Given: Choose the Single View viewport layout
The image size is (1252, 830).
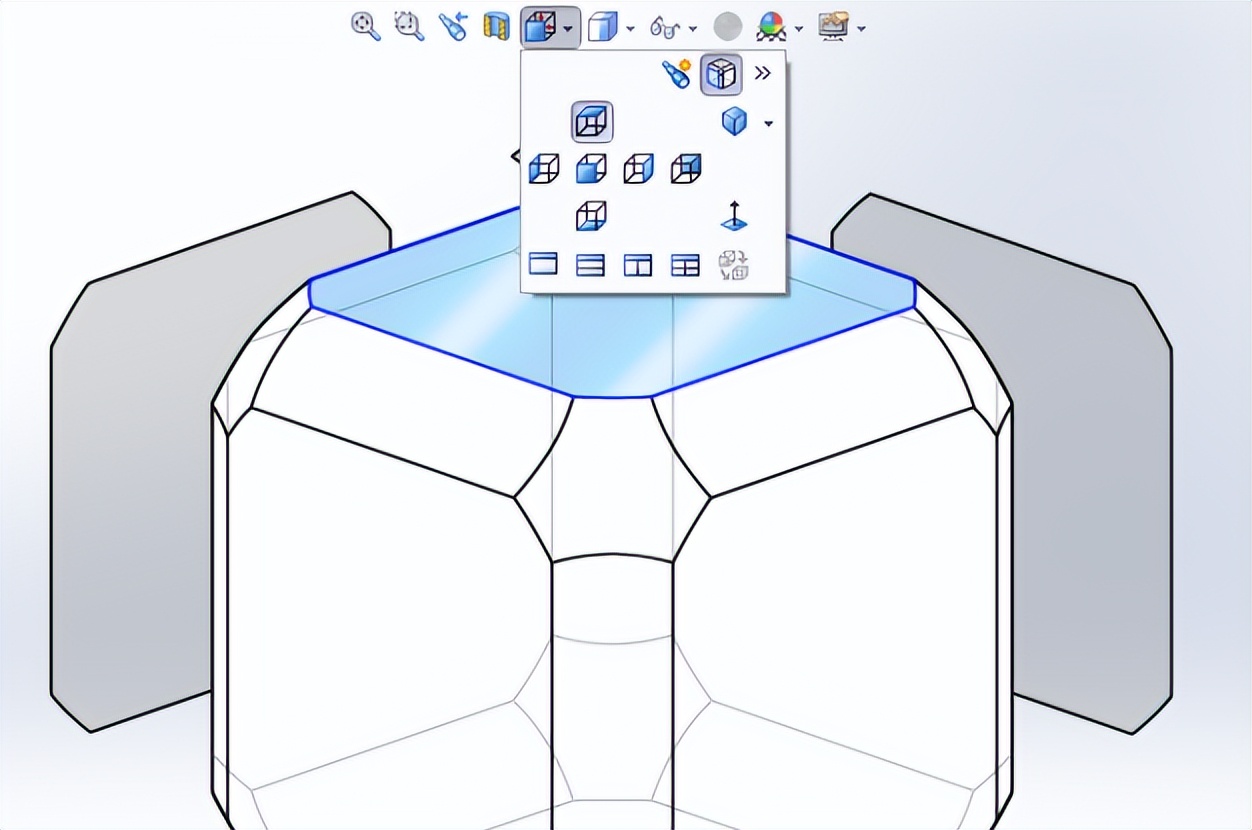Looking at the screenshot, I should pyautogui.click(x=541, y=263).
